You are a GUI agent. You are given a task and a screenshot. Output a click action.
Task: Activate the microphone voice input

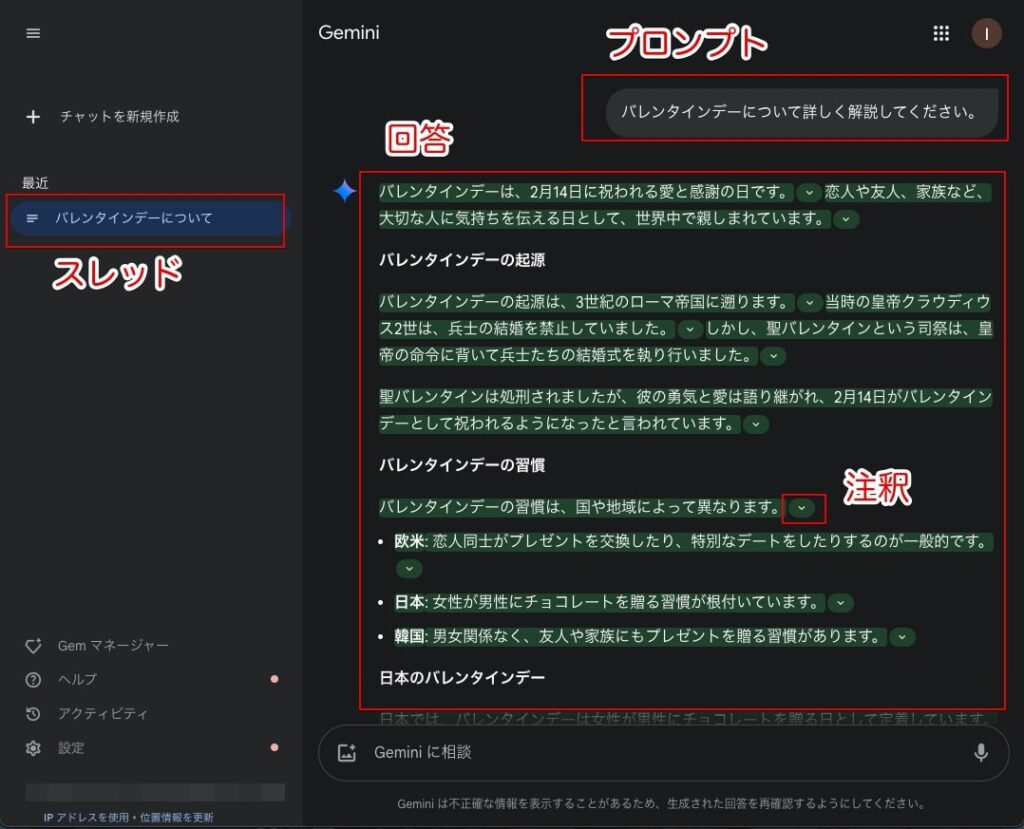click(980, 753)
